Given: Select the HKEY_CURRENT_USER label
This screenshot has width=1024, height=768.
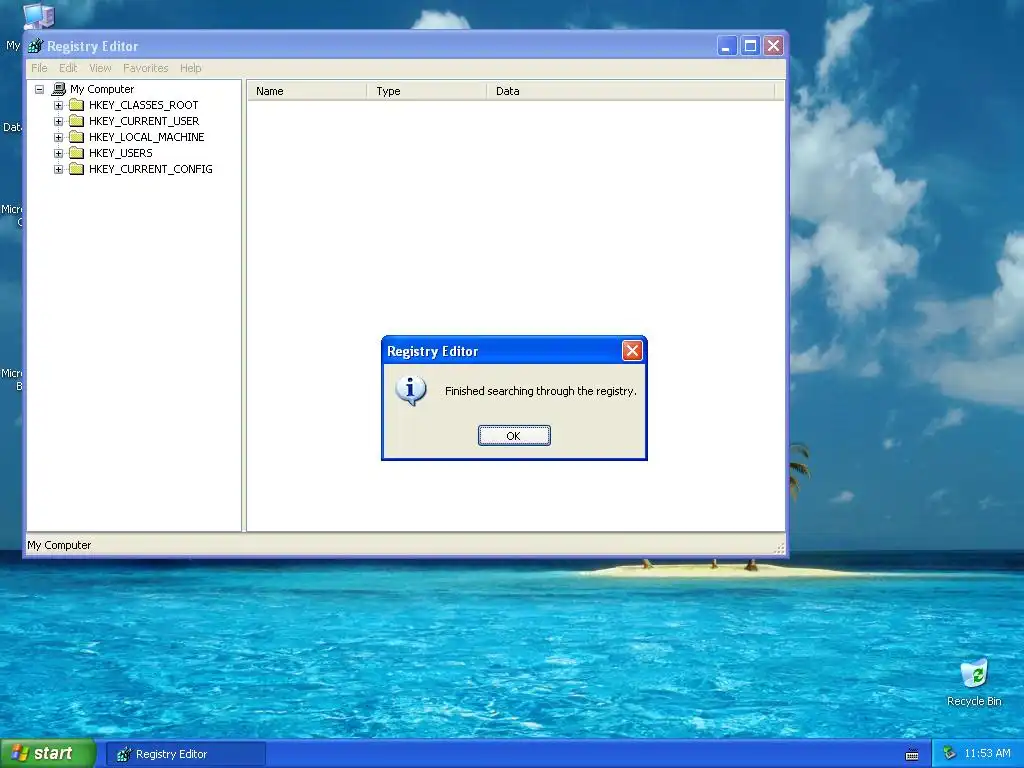Looking at the screenshot, I should pos(144,121).
